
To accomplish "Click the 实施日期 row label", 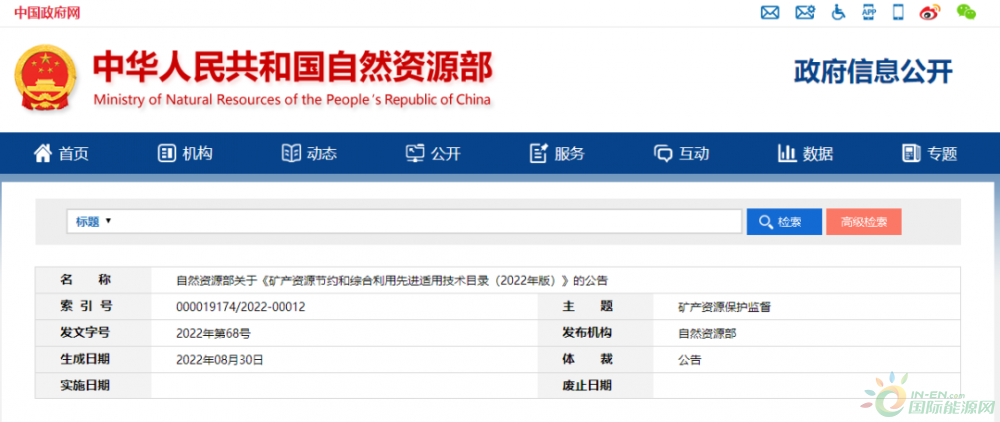I will pyautogui.click(x=84, y=386).
